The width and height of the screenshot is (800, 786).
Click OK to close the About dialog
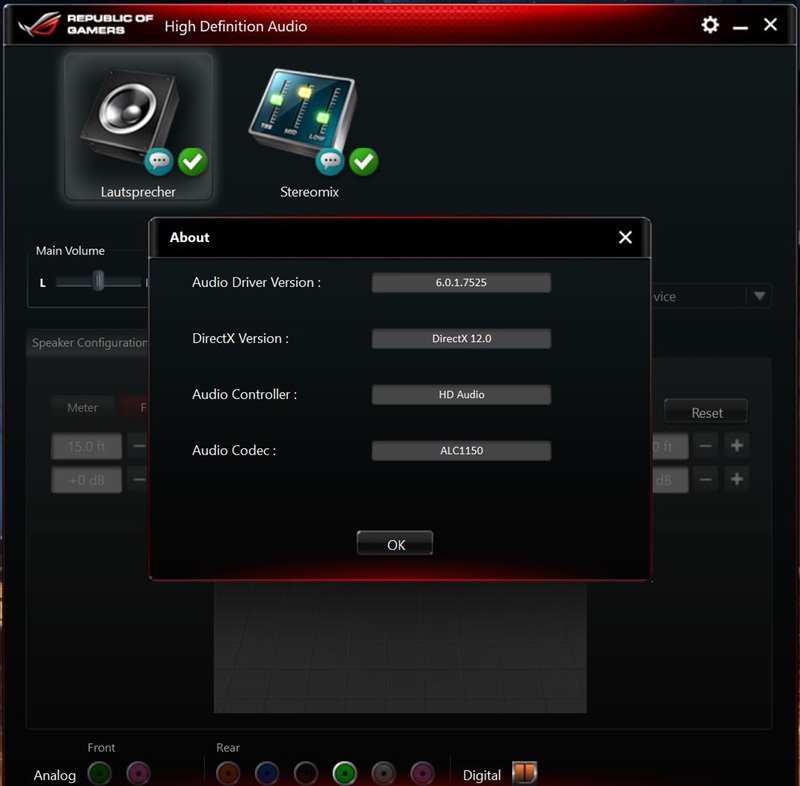[394, 543]
